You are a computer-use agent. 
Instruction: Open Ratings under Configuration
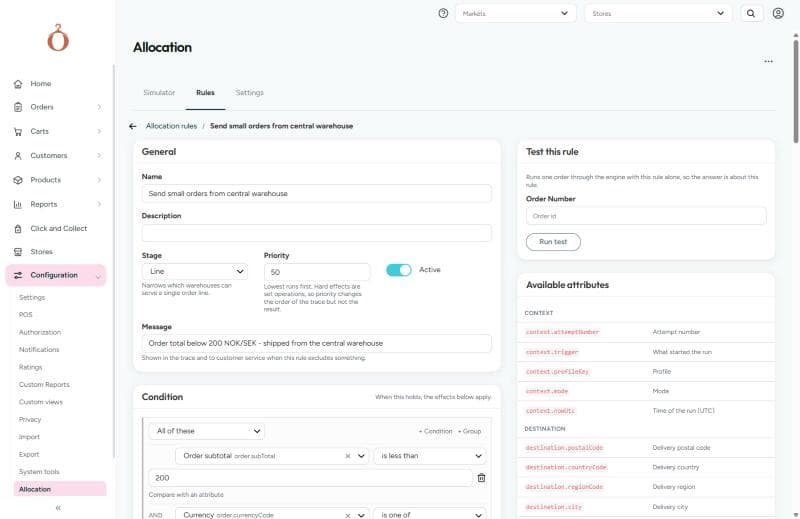31,367
